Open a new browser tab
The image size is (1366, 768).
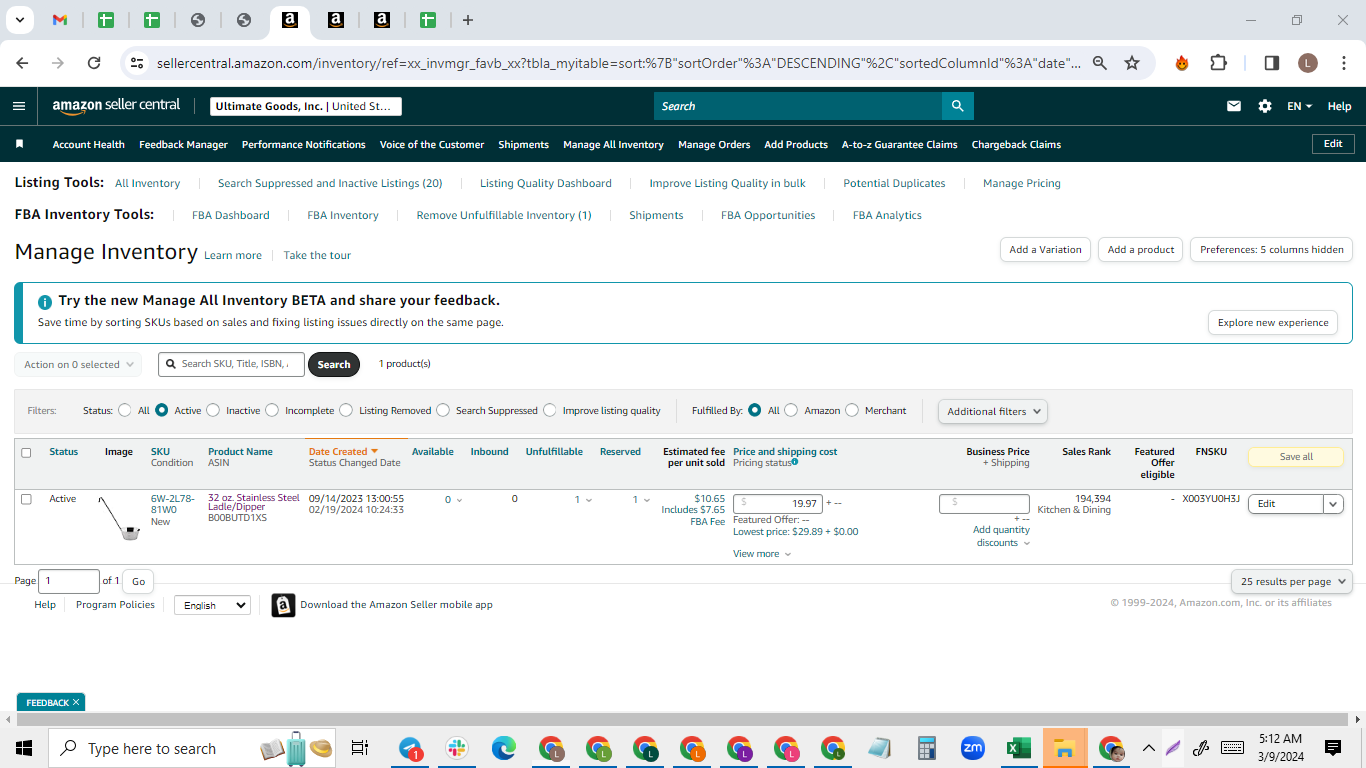pyautogui.click(x=468, y=20)
